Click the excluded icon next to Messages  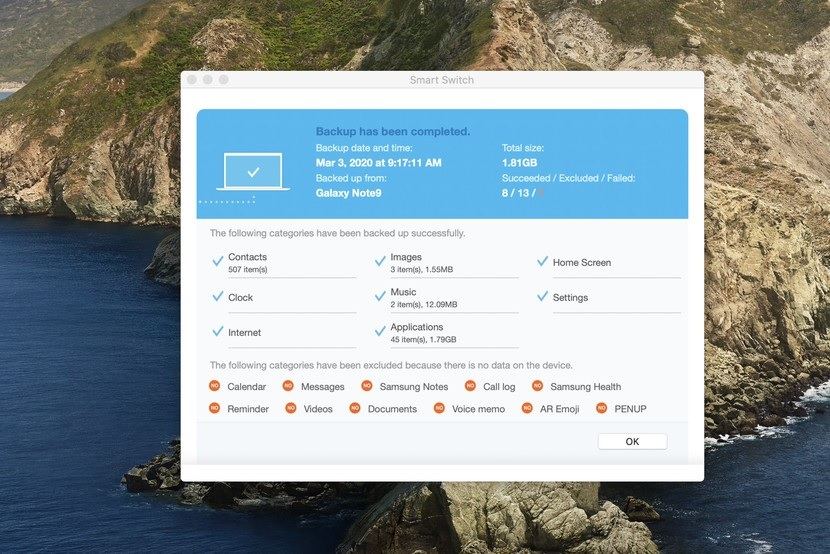288,386
